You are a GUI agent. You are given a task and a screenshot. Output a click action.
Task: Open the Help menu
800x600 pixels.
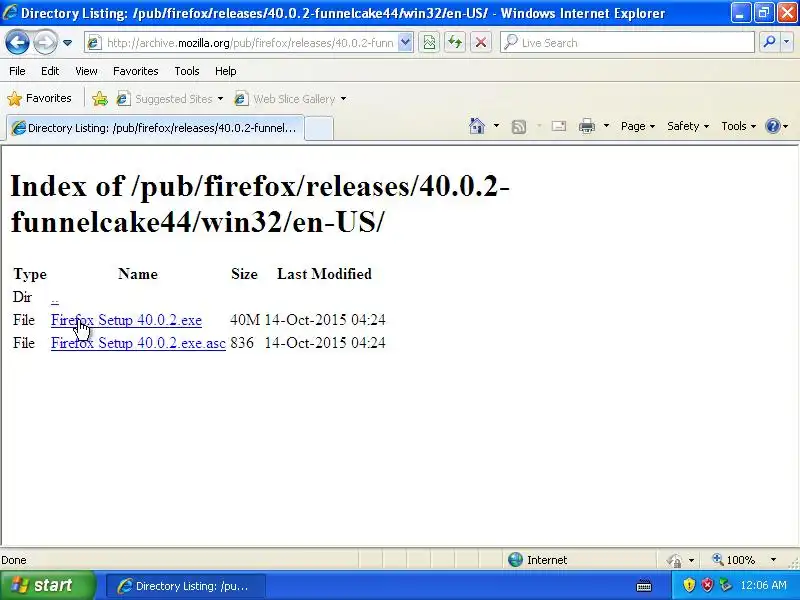coord(226,71)
